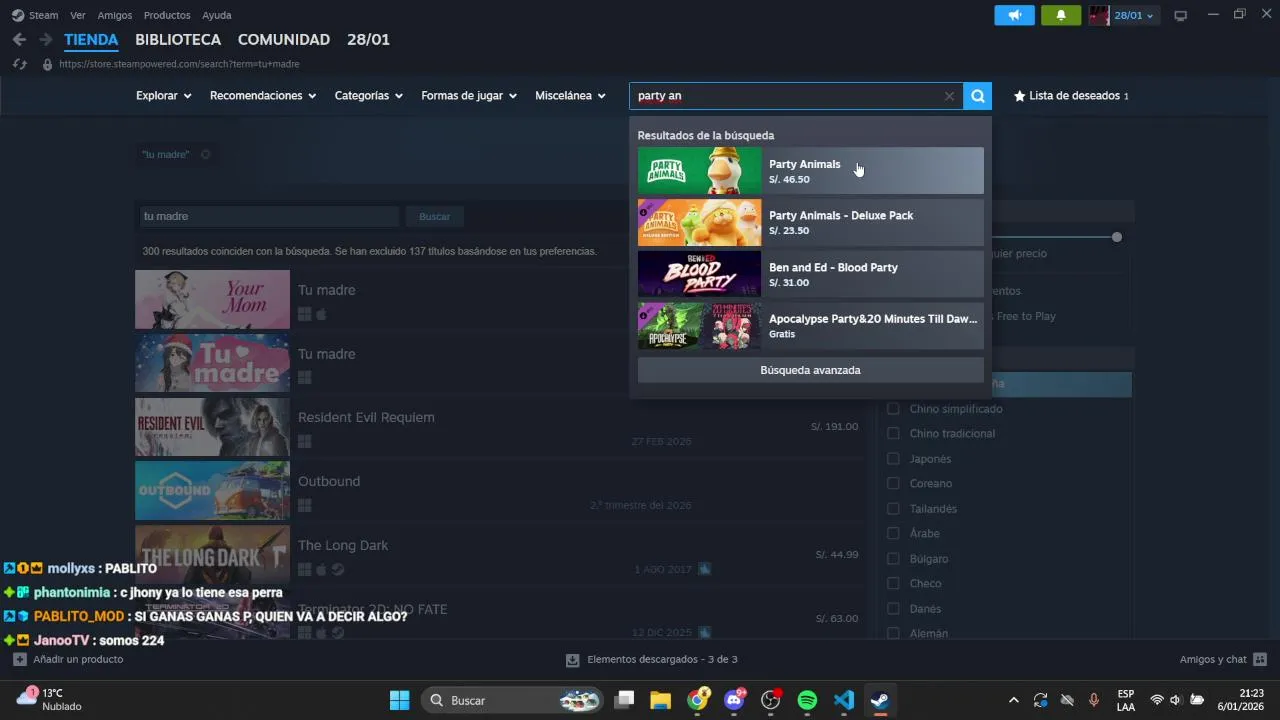Open Amigos y chat
Screen dimensions: 1280x720
tap(1213, 659)
